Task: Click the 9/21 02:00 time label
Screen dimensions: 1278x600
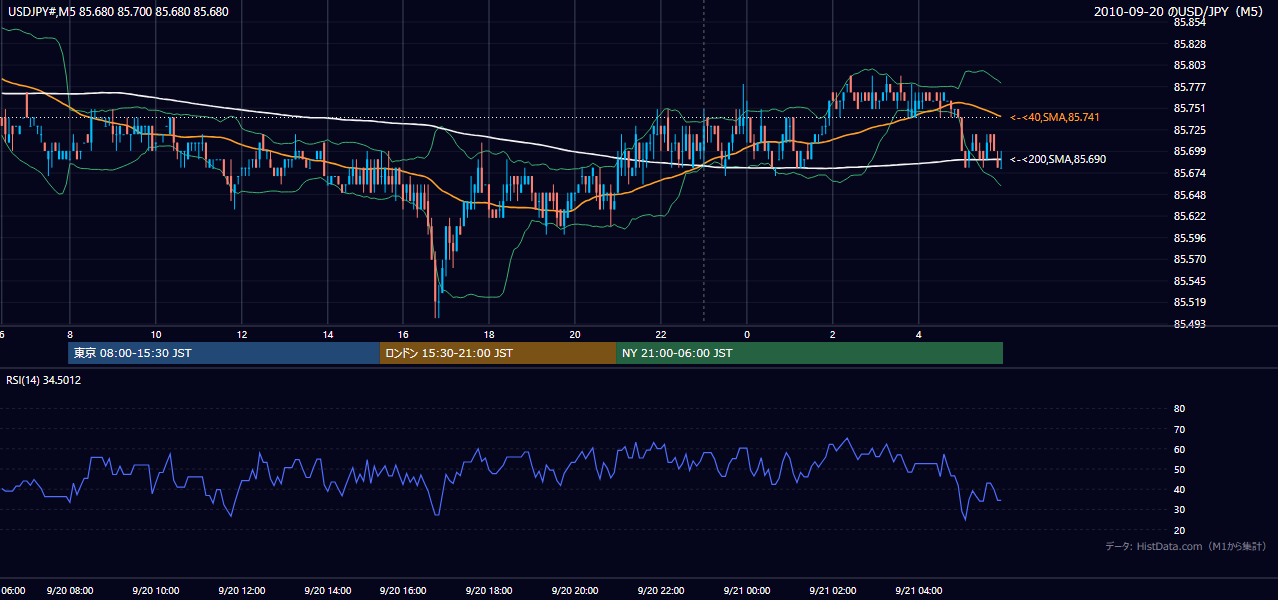Action: pos(833,591)
